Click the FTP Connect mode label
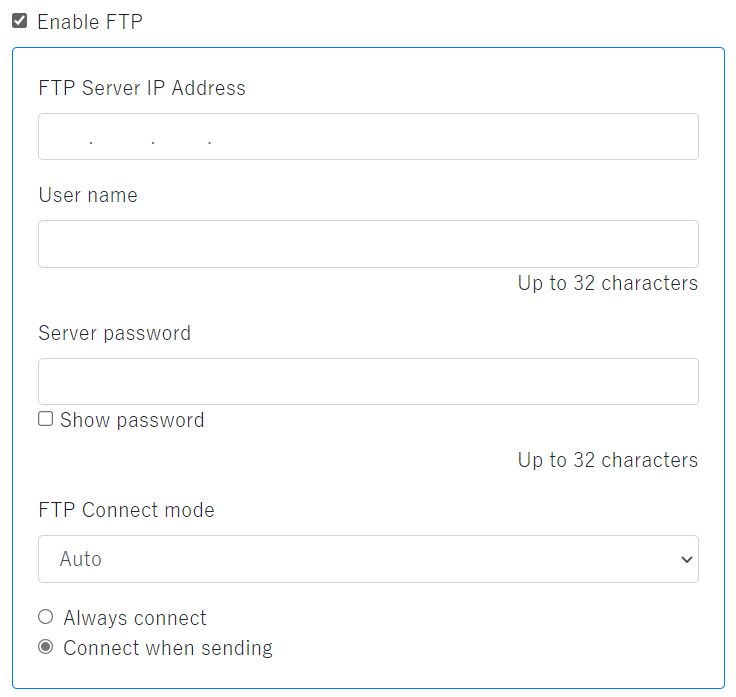The width and height of the screenshot is (736, 697). 126,510
